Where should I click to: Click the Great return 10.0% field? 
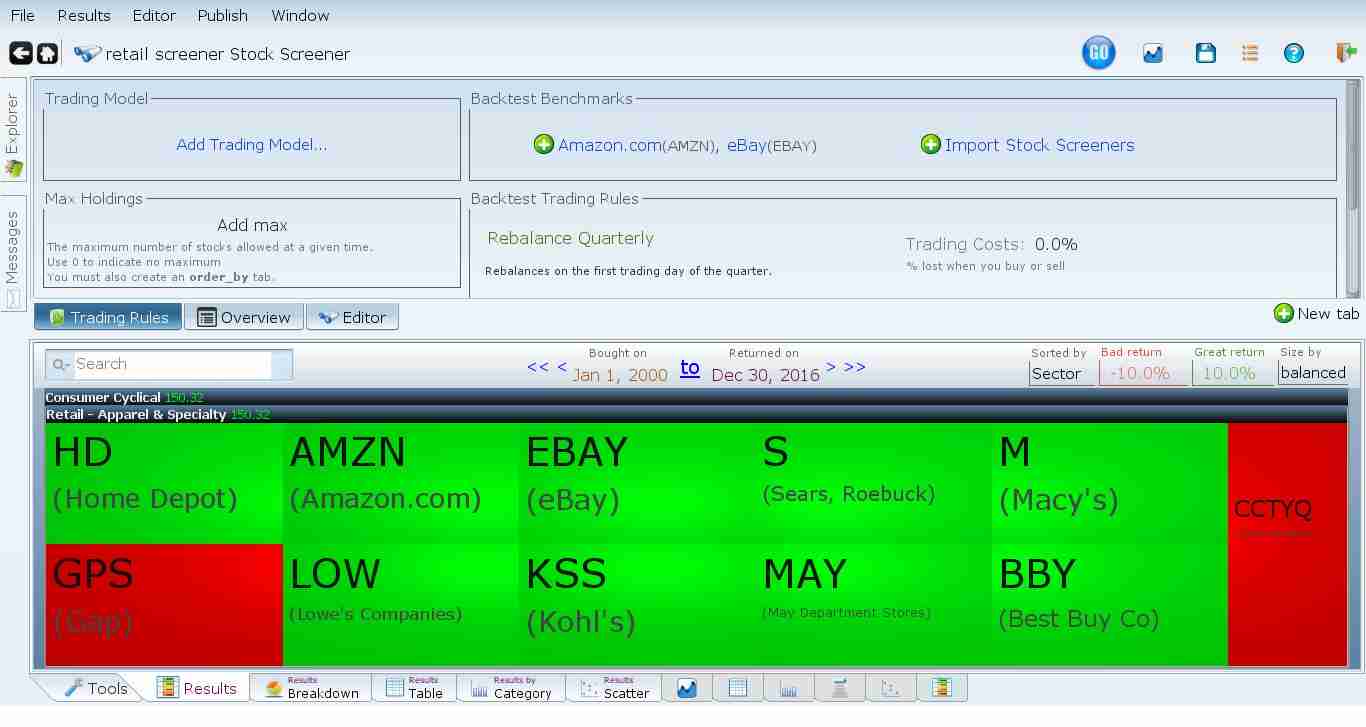point(1231,373)
